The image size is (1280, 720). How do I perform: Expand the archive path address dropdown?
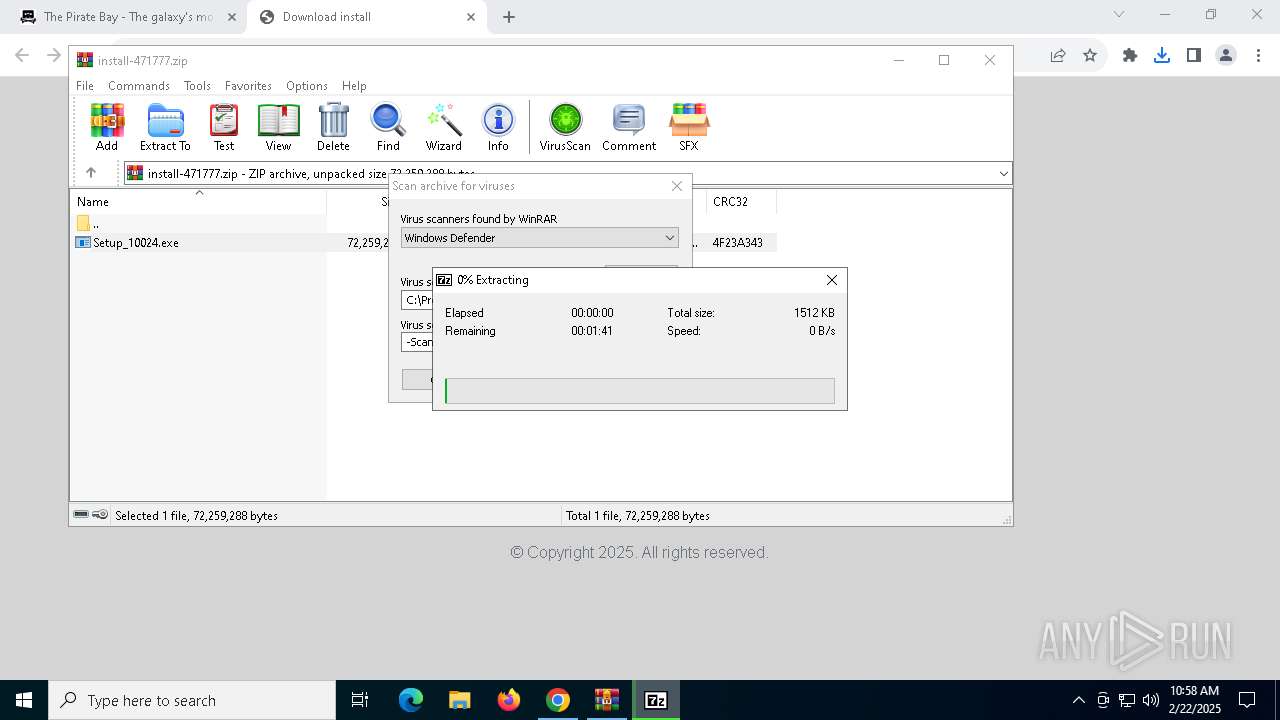click(x=1003, y=174)
